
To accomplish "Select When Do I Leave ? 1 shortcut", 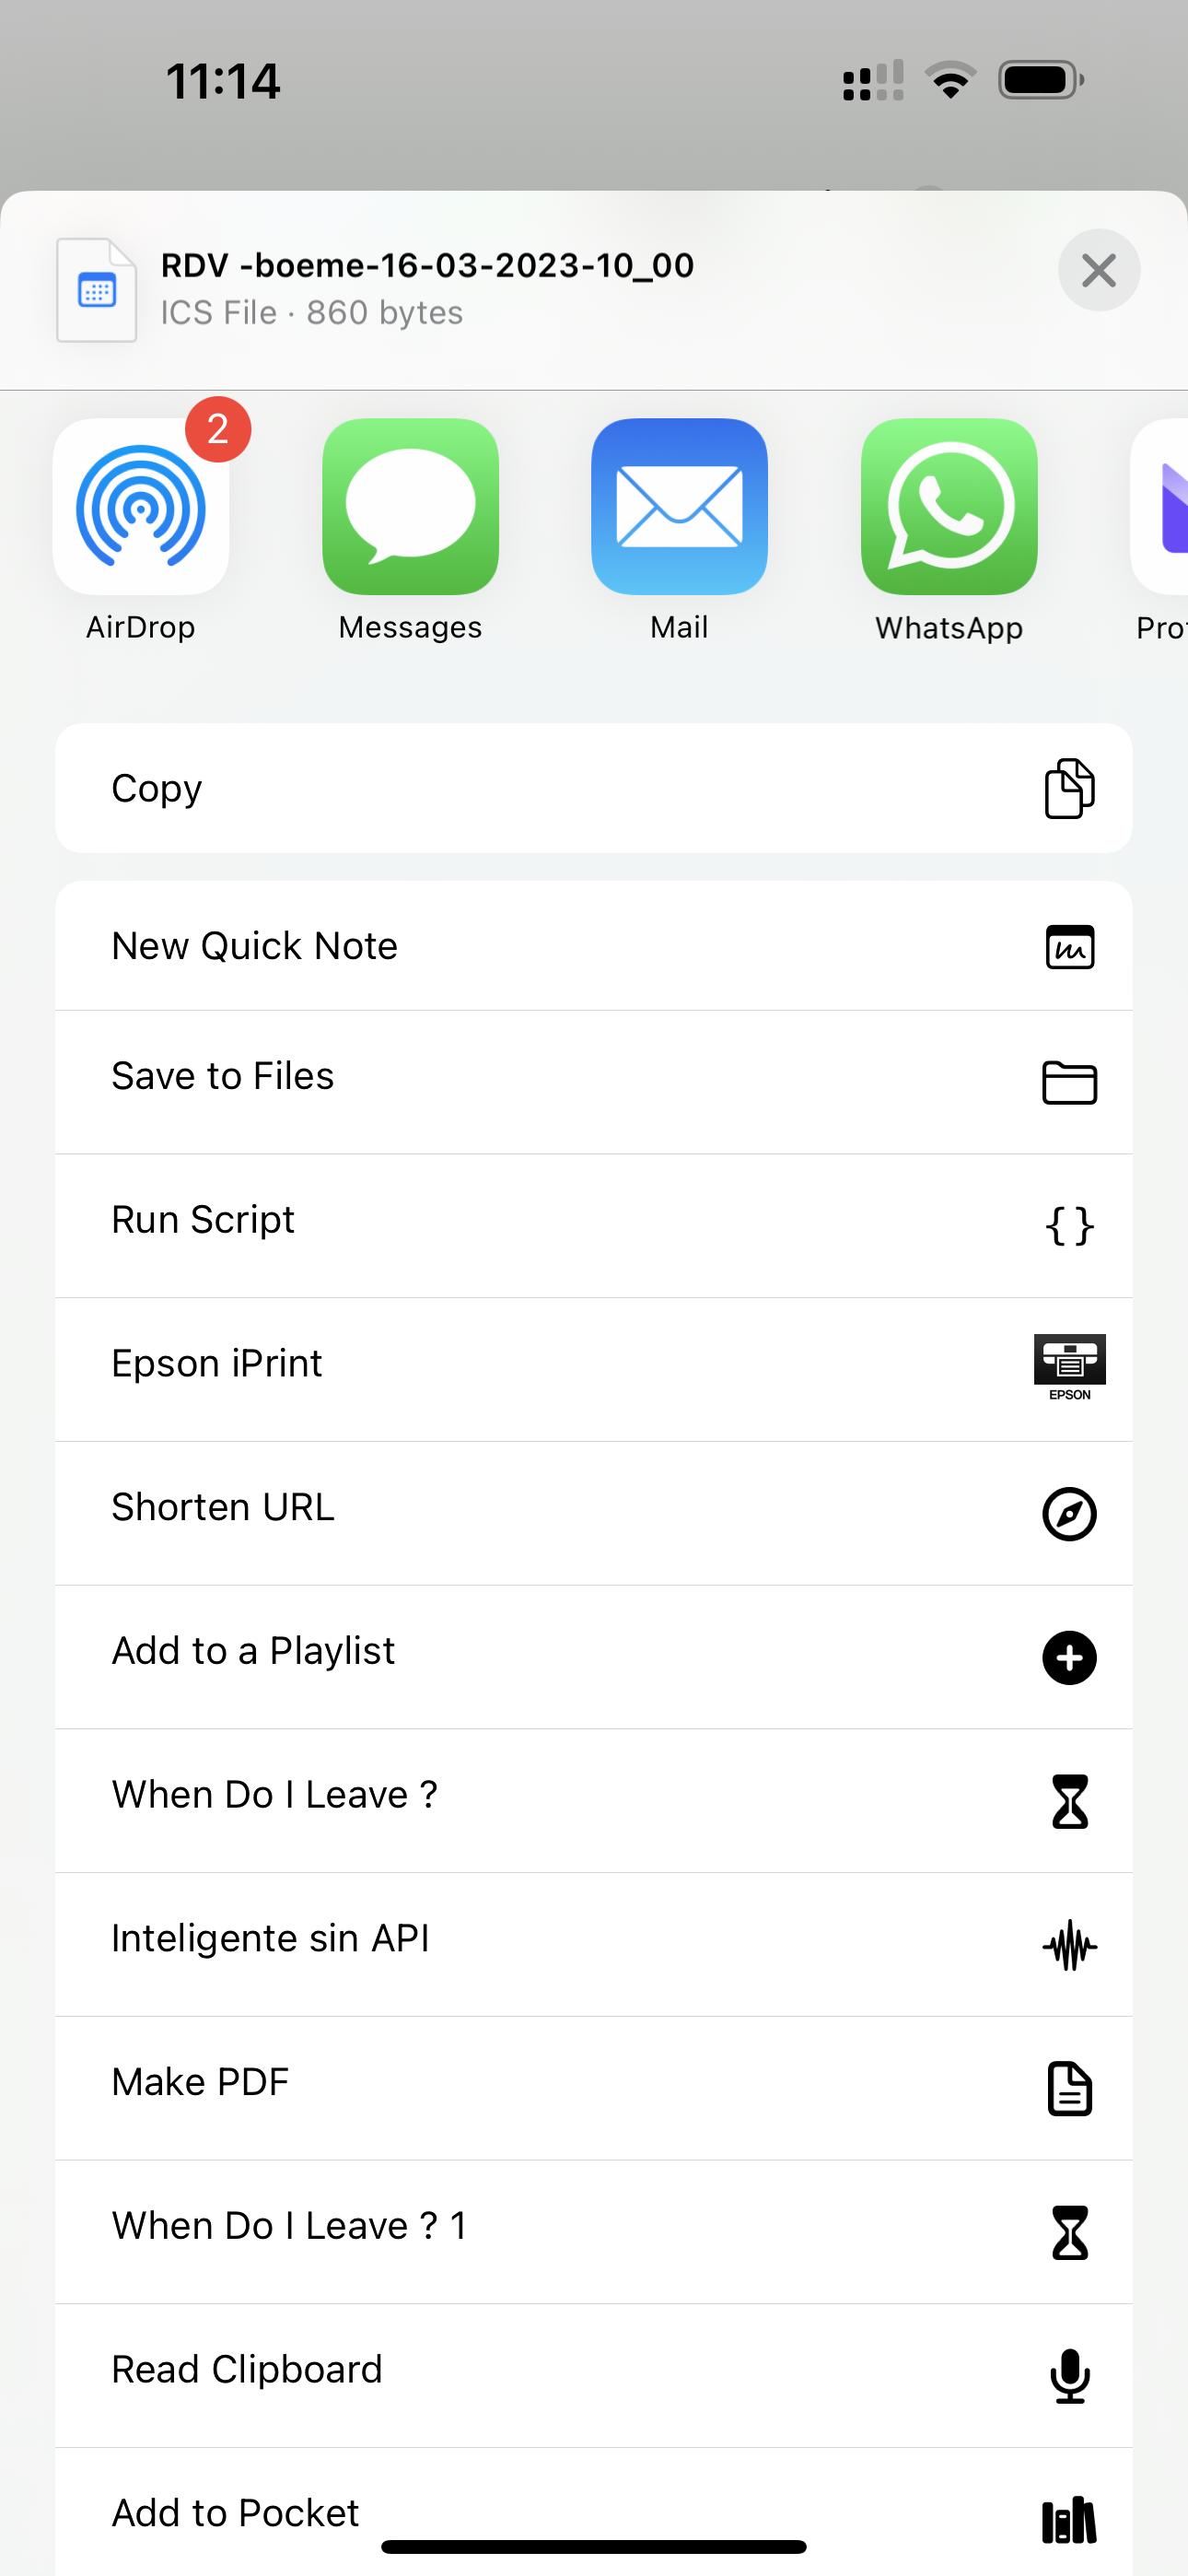I will click(x=593, y=2227).
